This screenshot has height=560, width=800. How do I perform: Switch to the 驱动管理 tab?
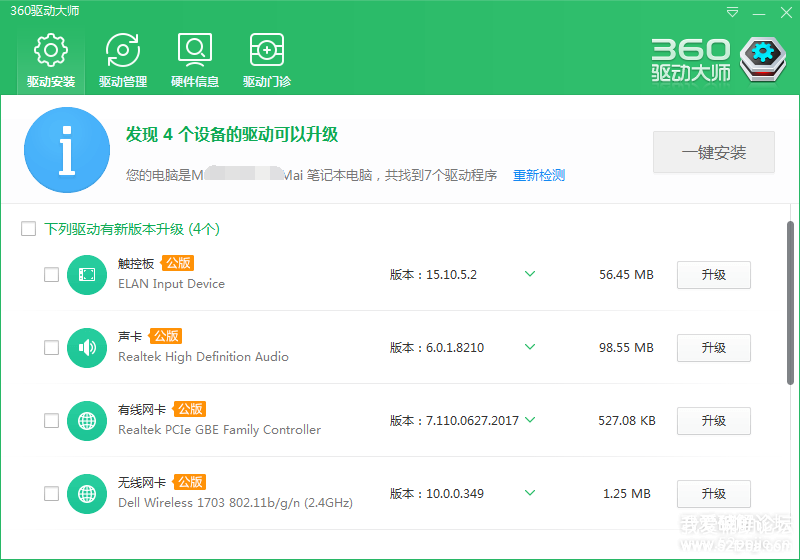tap(123, 60)
